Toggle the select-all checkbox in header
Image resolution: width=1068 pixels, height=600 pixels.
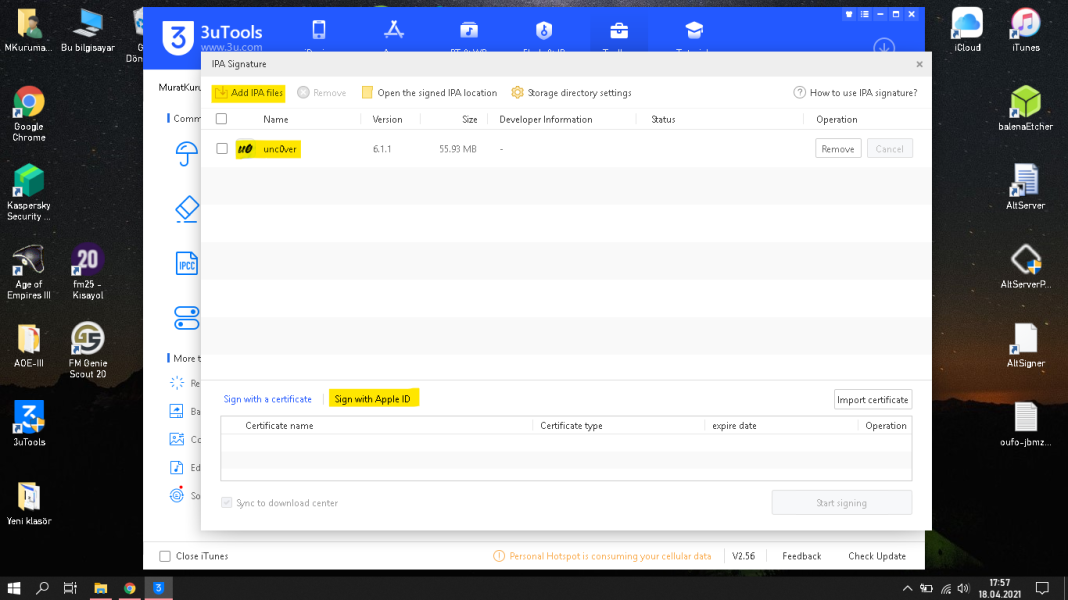pos(222,119)
